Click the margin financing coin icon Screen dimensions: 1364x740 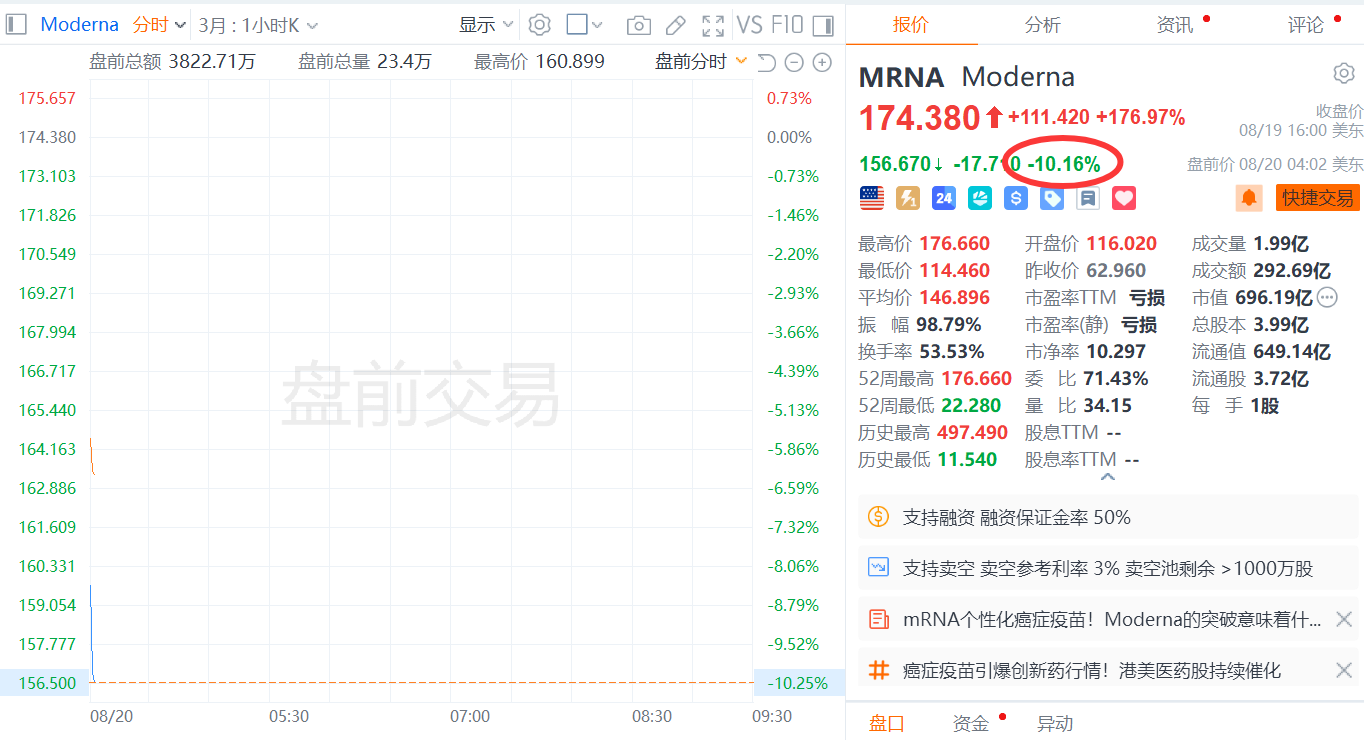pyautogui.click(x=878, y=517)
